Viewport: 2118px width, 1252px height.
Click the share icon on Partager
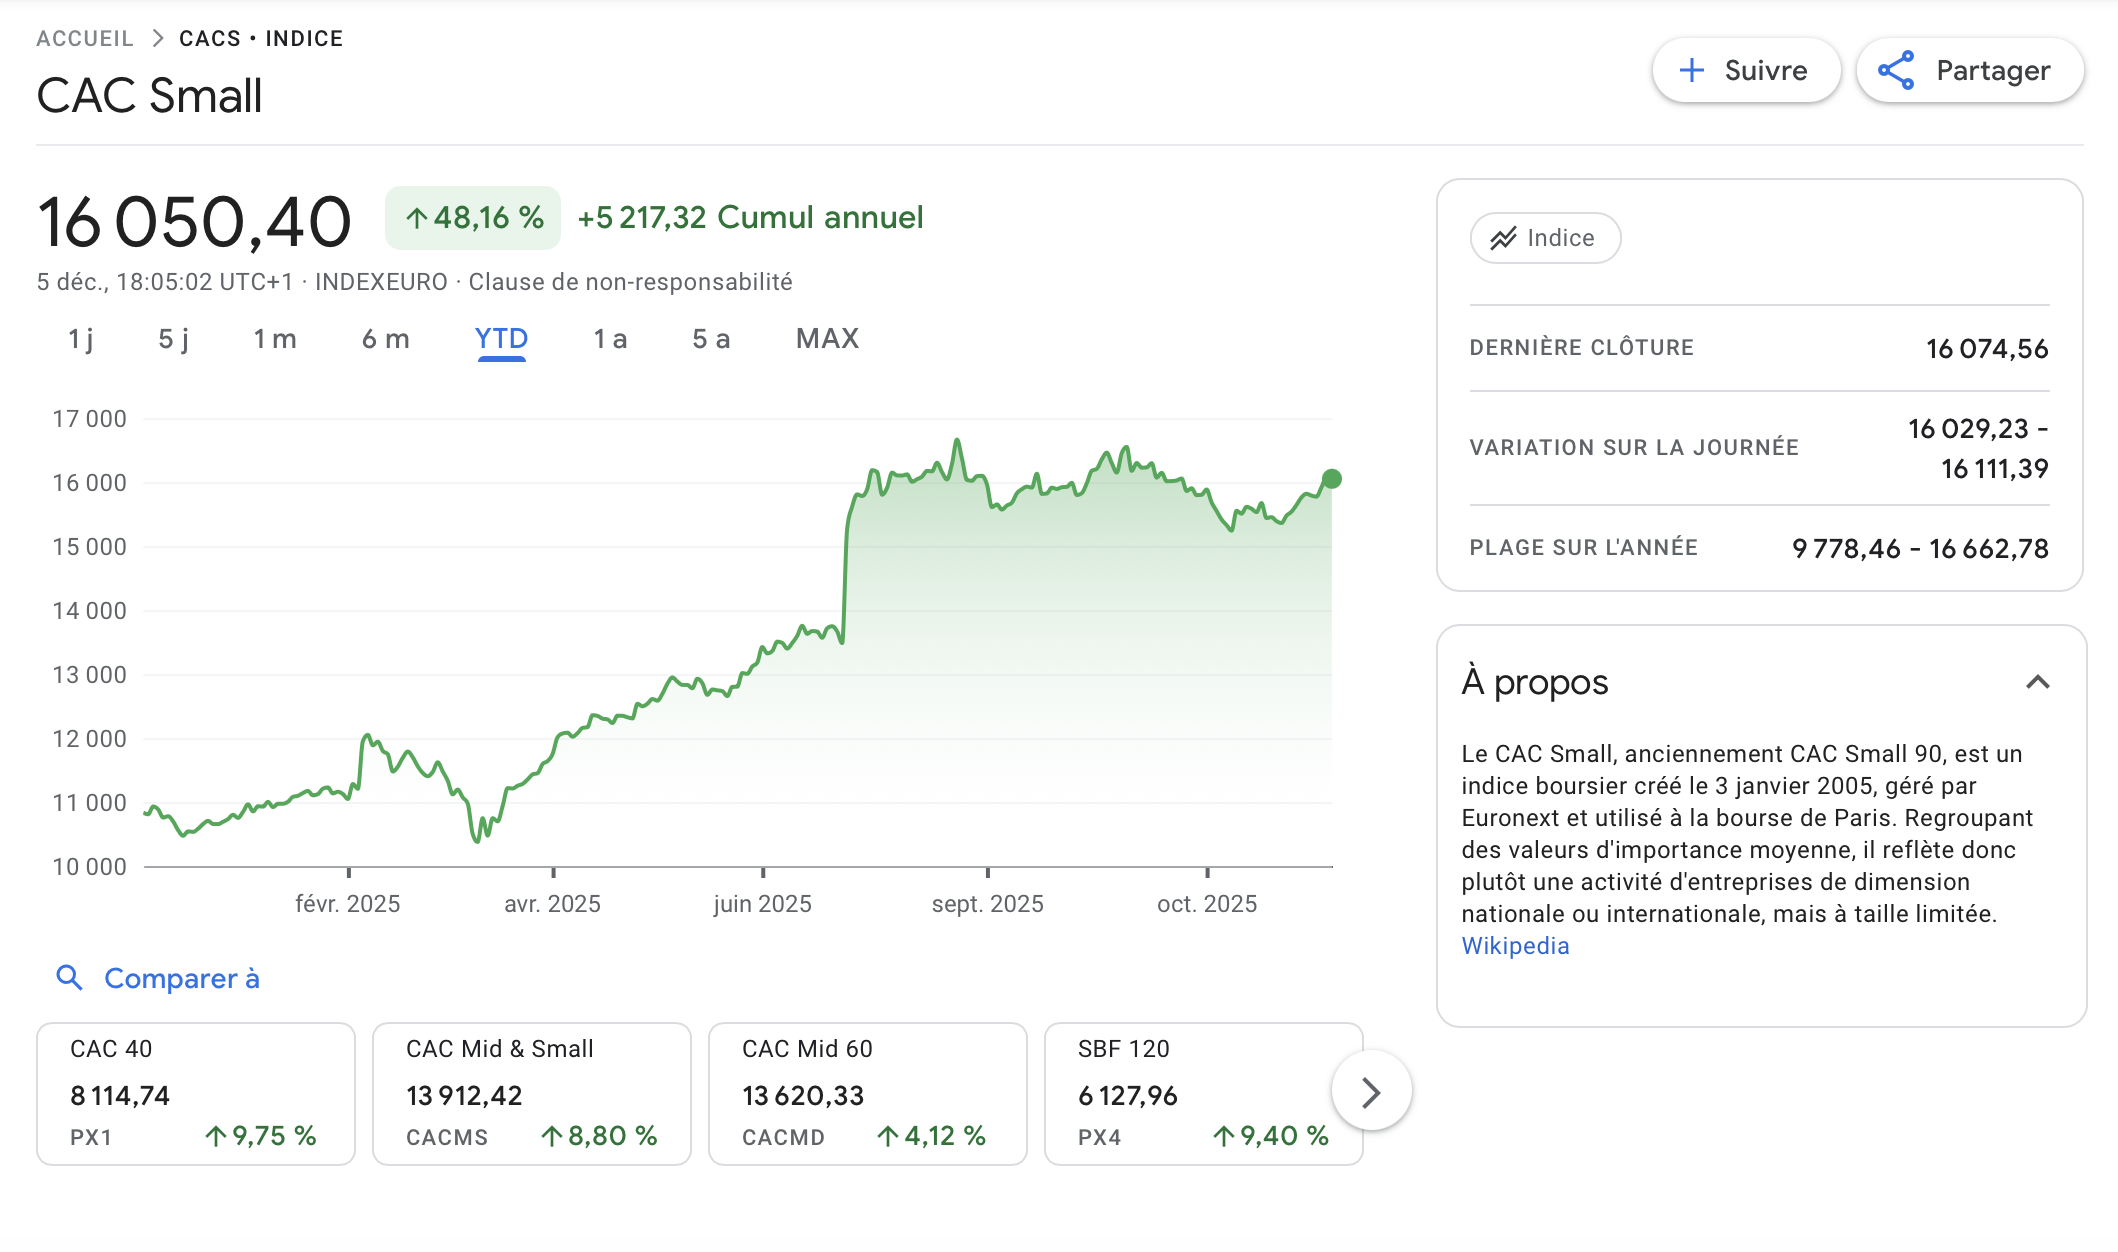pos(1896,70)
